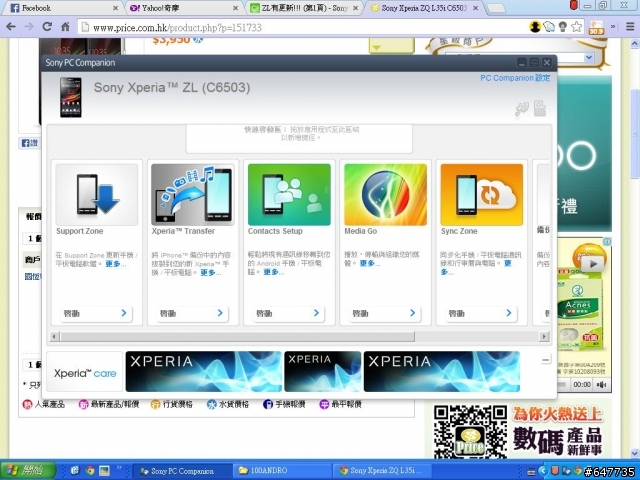Open the extensions overflow chevron

pos(613,27)
